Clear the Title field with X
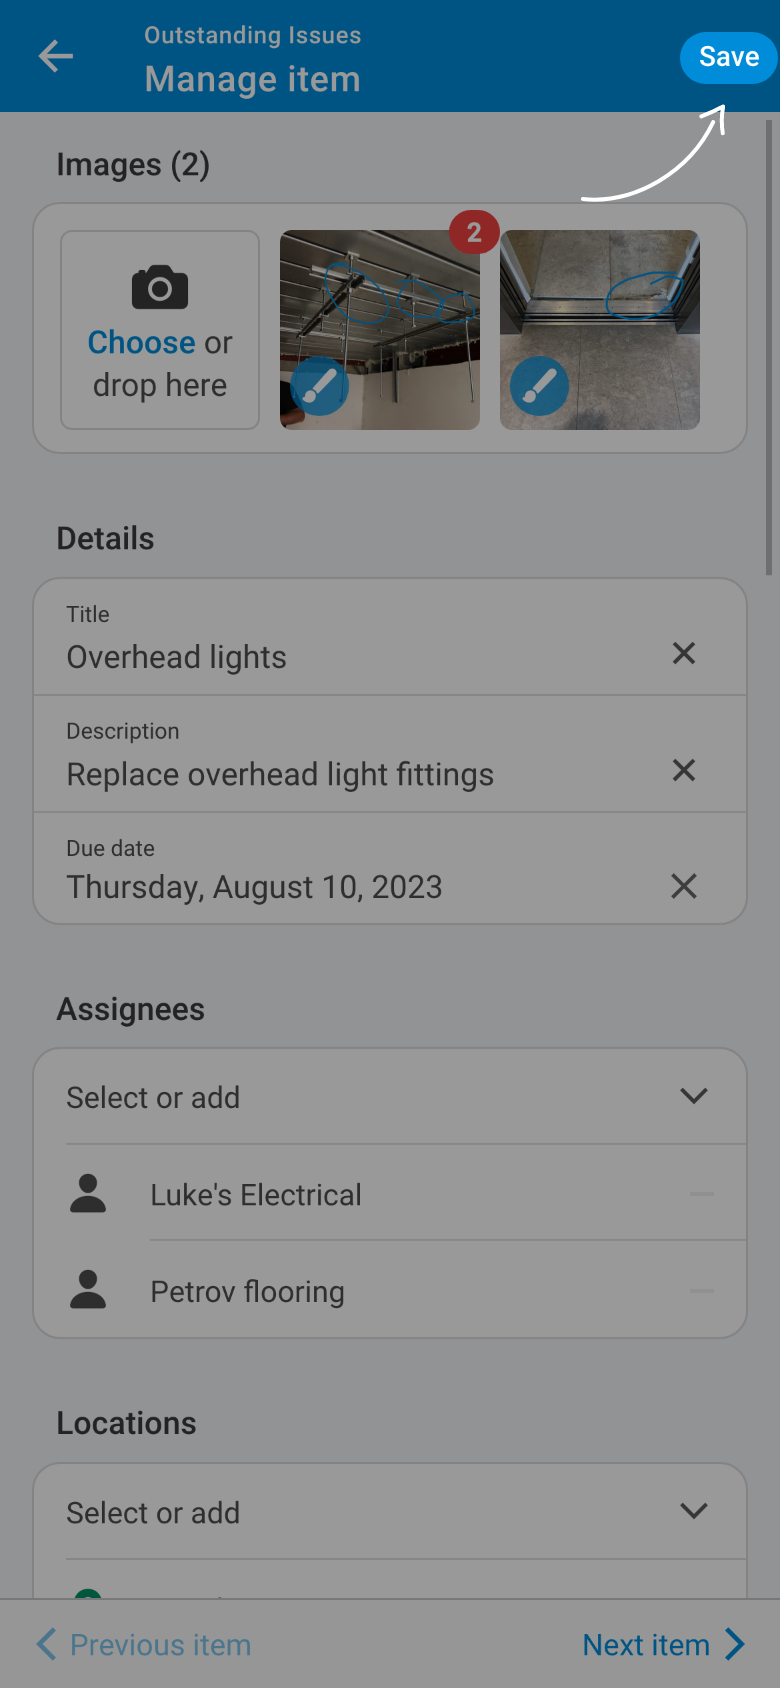780x1688 pixels. pyautogui.click(x=684, y=654)
